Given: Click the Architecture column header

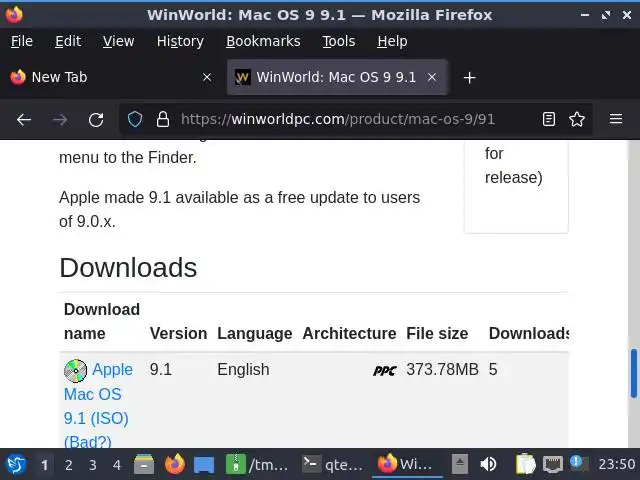Looking at the screenshot, I should pyautogui.click(x=349, y=333).
